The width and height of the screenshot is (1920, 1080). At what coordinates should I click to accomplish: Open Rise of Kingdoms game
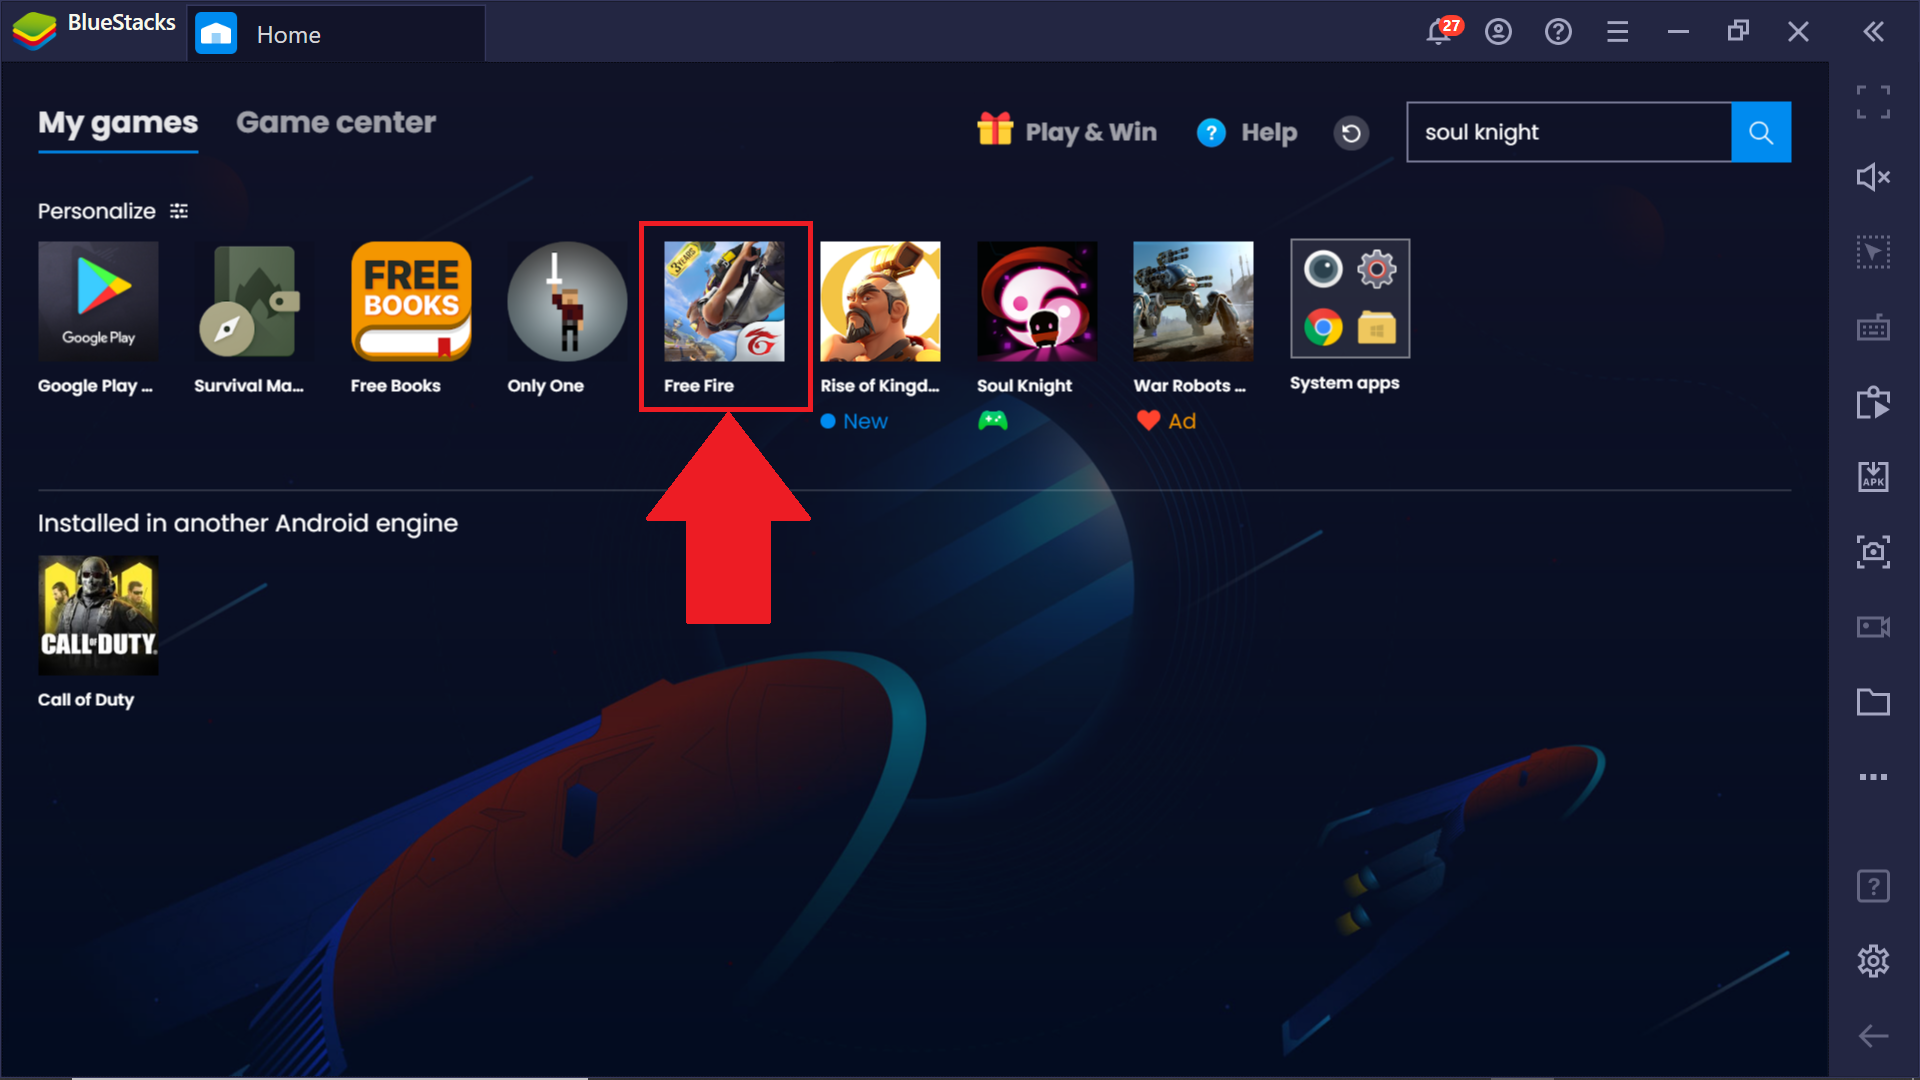tap(878, 299)
